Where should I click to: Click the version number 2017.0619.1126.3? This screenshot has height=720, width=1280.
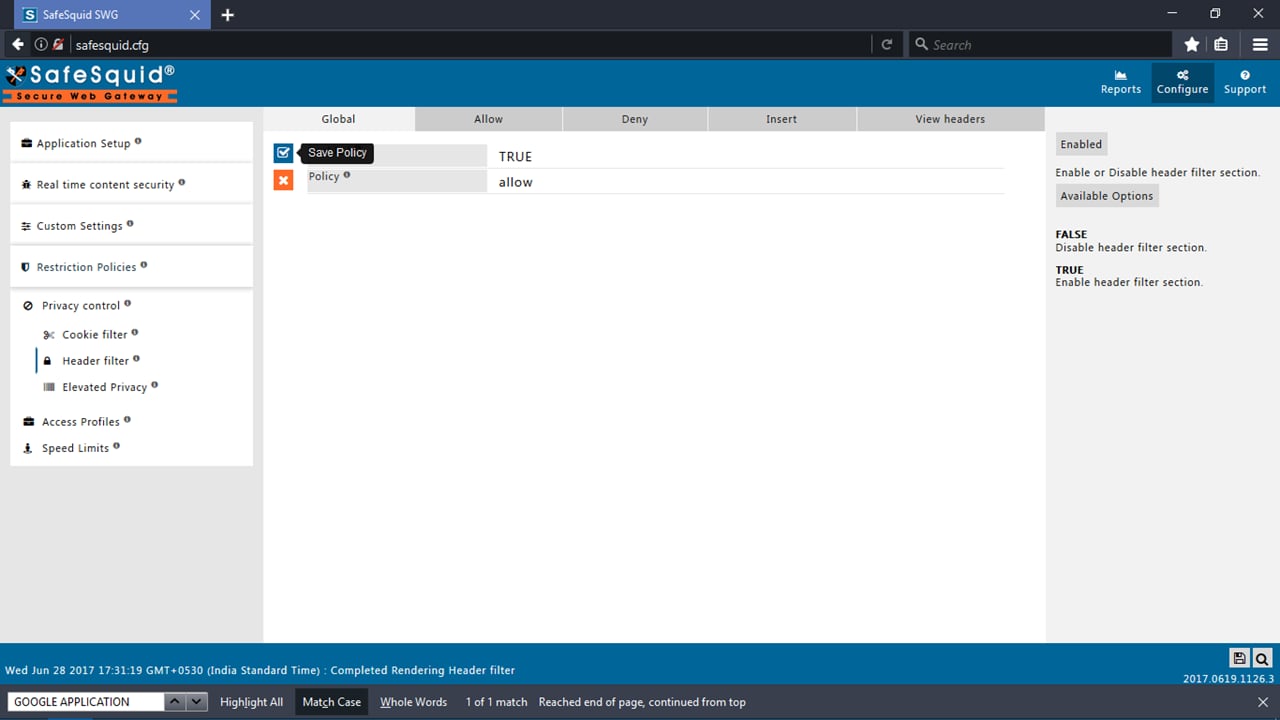coord(1228,679)
